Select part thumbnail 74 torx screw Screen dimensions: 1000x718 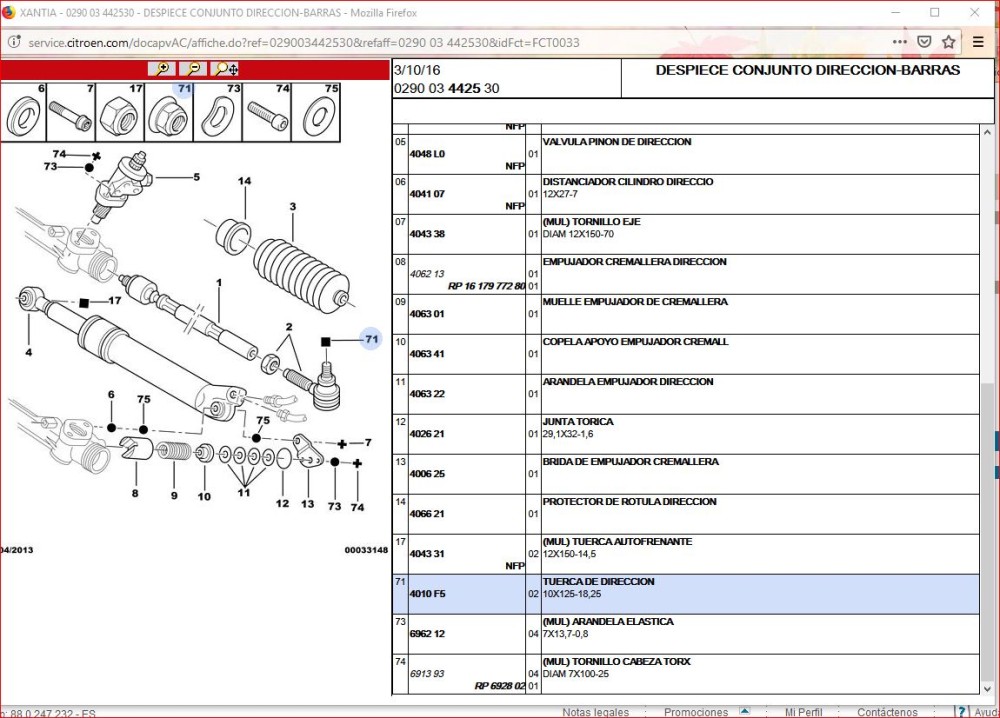pyautogui.click(x=267, y=112)
